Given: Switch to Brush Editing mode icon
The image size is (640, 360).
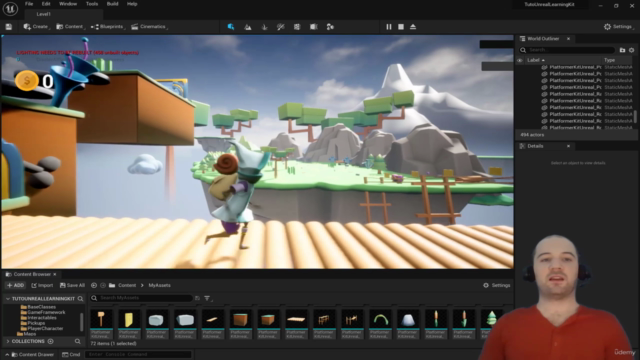Looking at the screenshot, I should [x=313, y=27].
